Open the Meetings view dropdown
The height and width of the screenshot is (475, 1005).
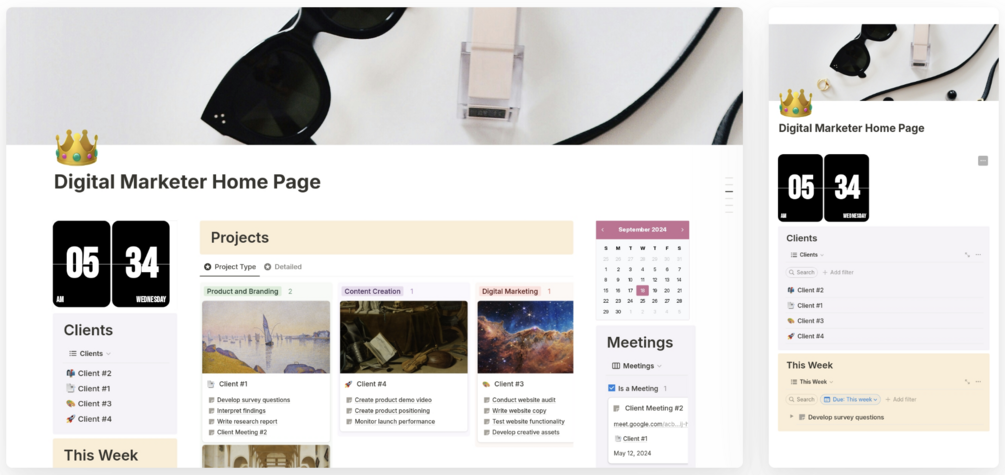pos(637,365)
